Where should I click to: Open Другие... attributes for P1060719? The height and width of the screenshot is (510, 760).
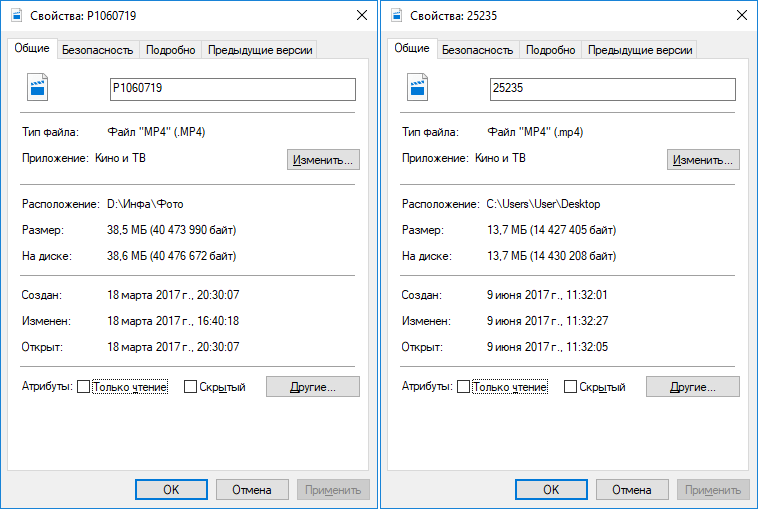[x=313, y=387]
